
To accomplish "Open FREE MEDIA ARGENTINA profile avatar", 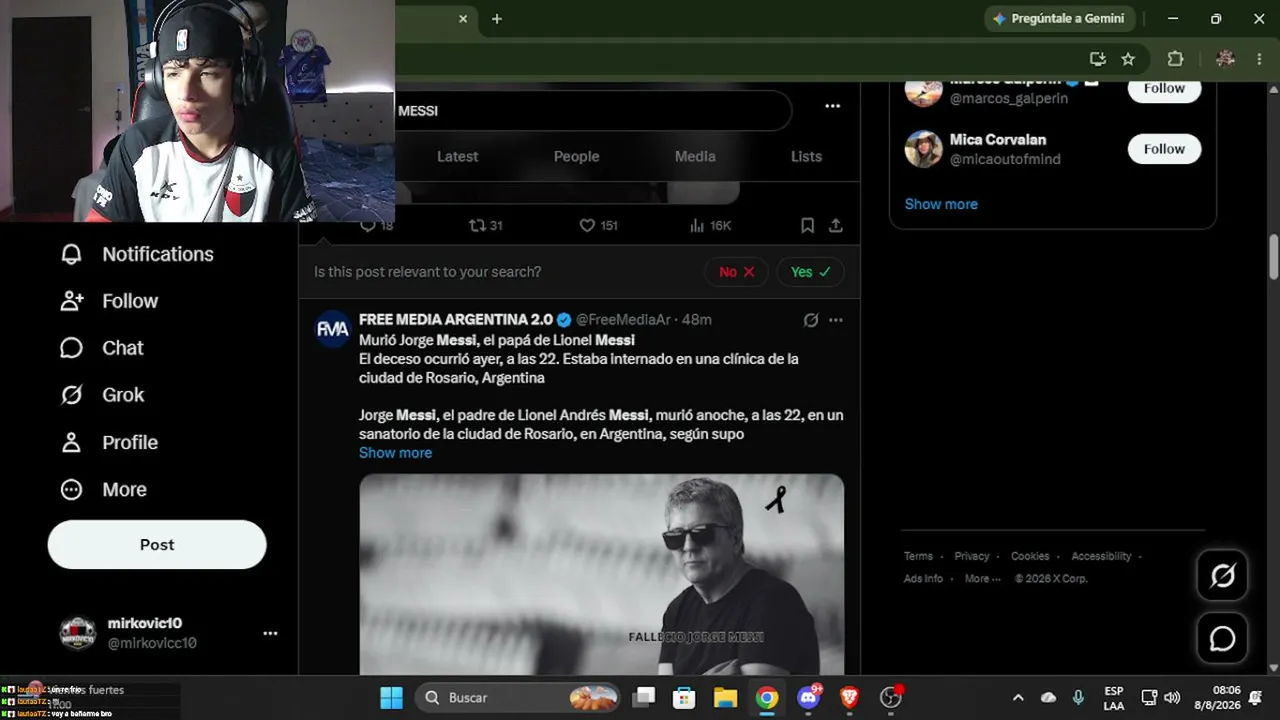I will click(x=333, y=329).
